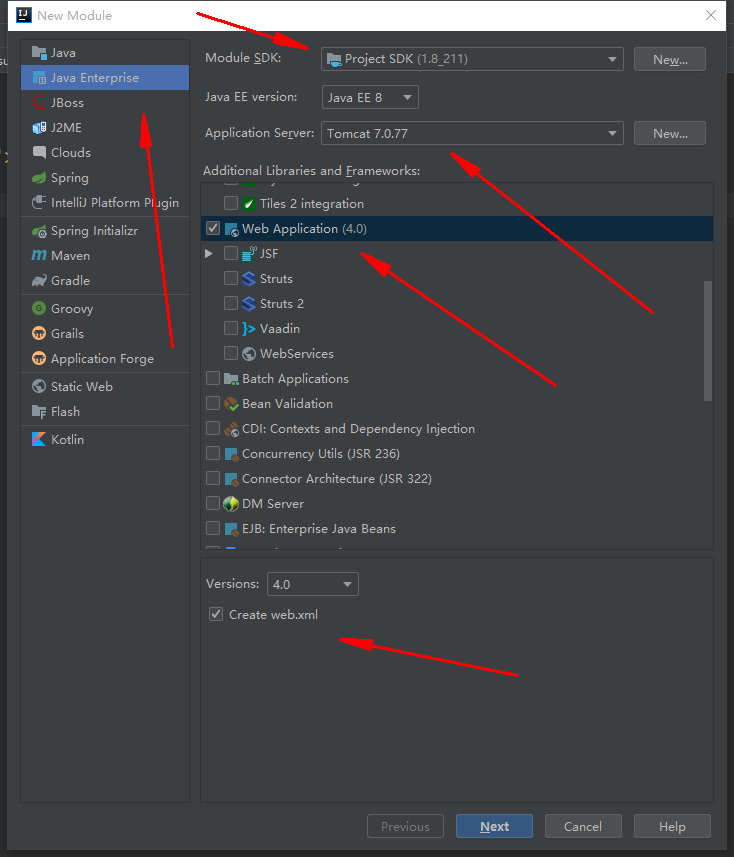The width and height of the screenshot is (734, 857).
Task: Select the Java Enterprise module type
Action: click(105, 78)
